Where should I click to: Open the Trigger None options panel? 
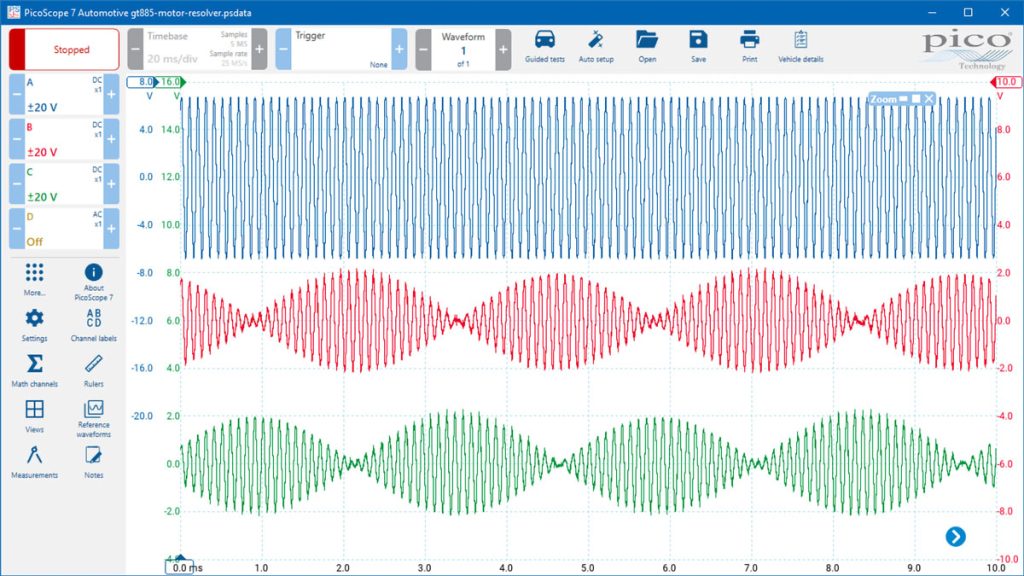point(341,50)
